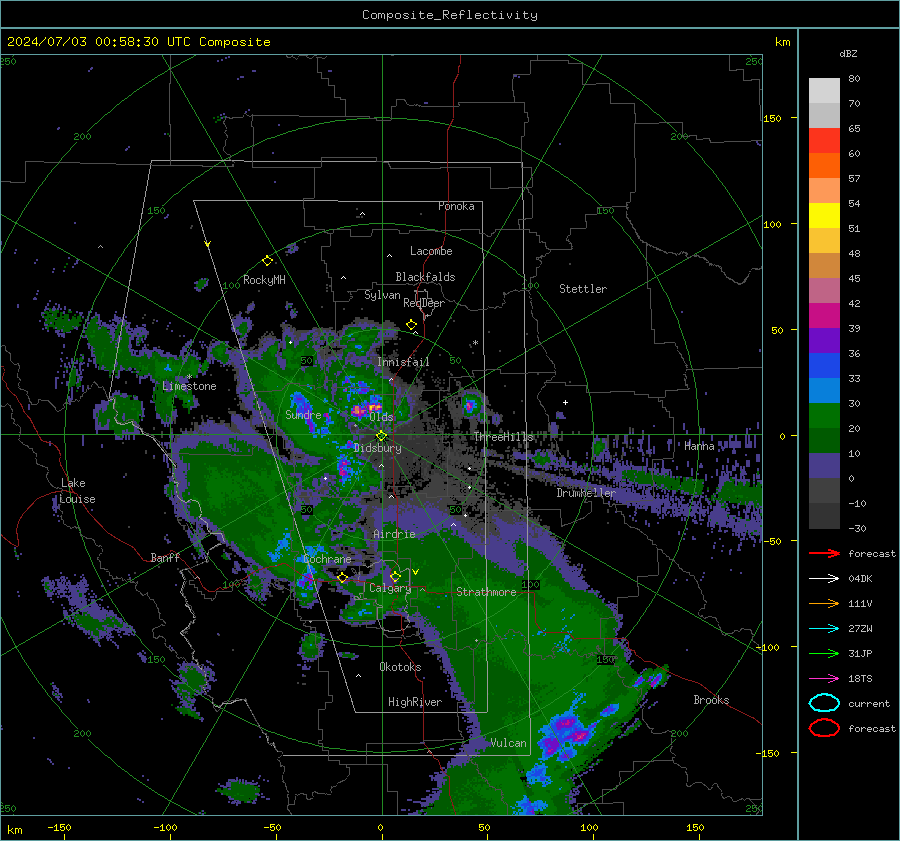Click the Lacombe town label
Image resolution: width=900 pixels, height=841 pixels.
[431, 251]
